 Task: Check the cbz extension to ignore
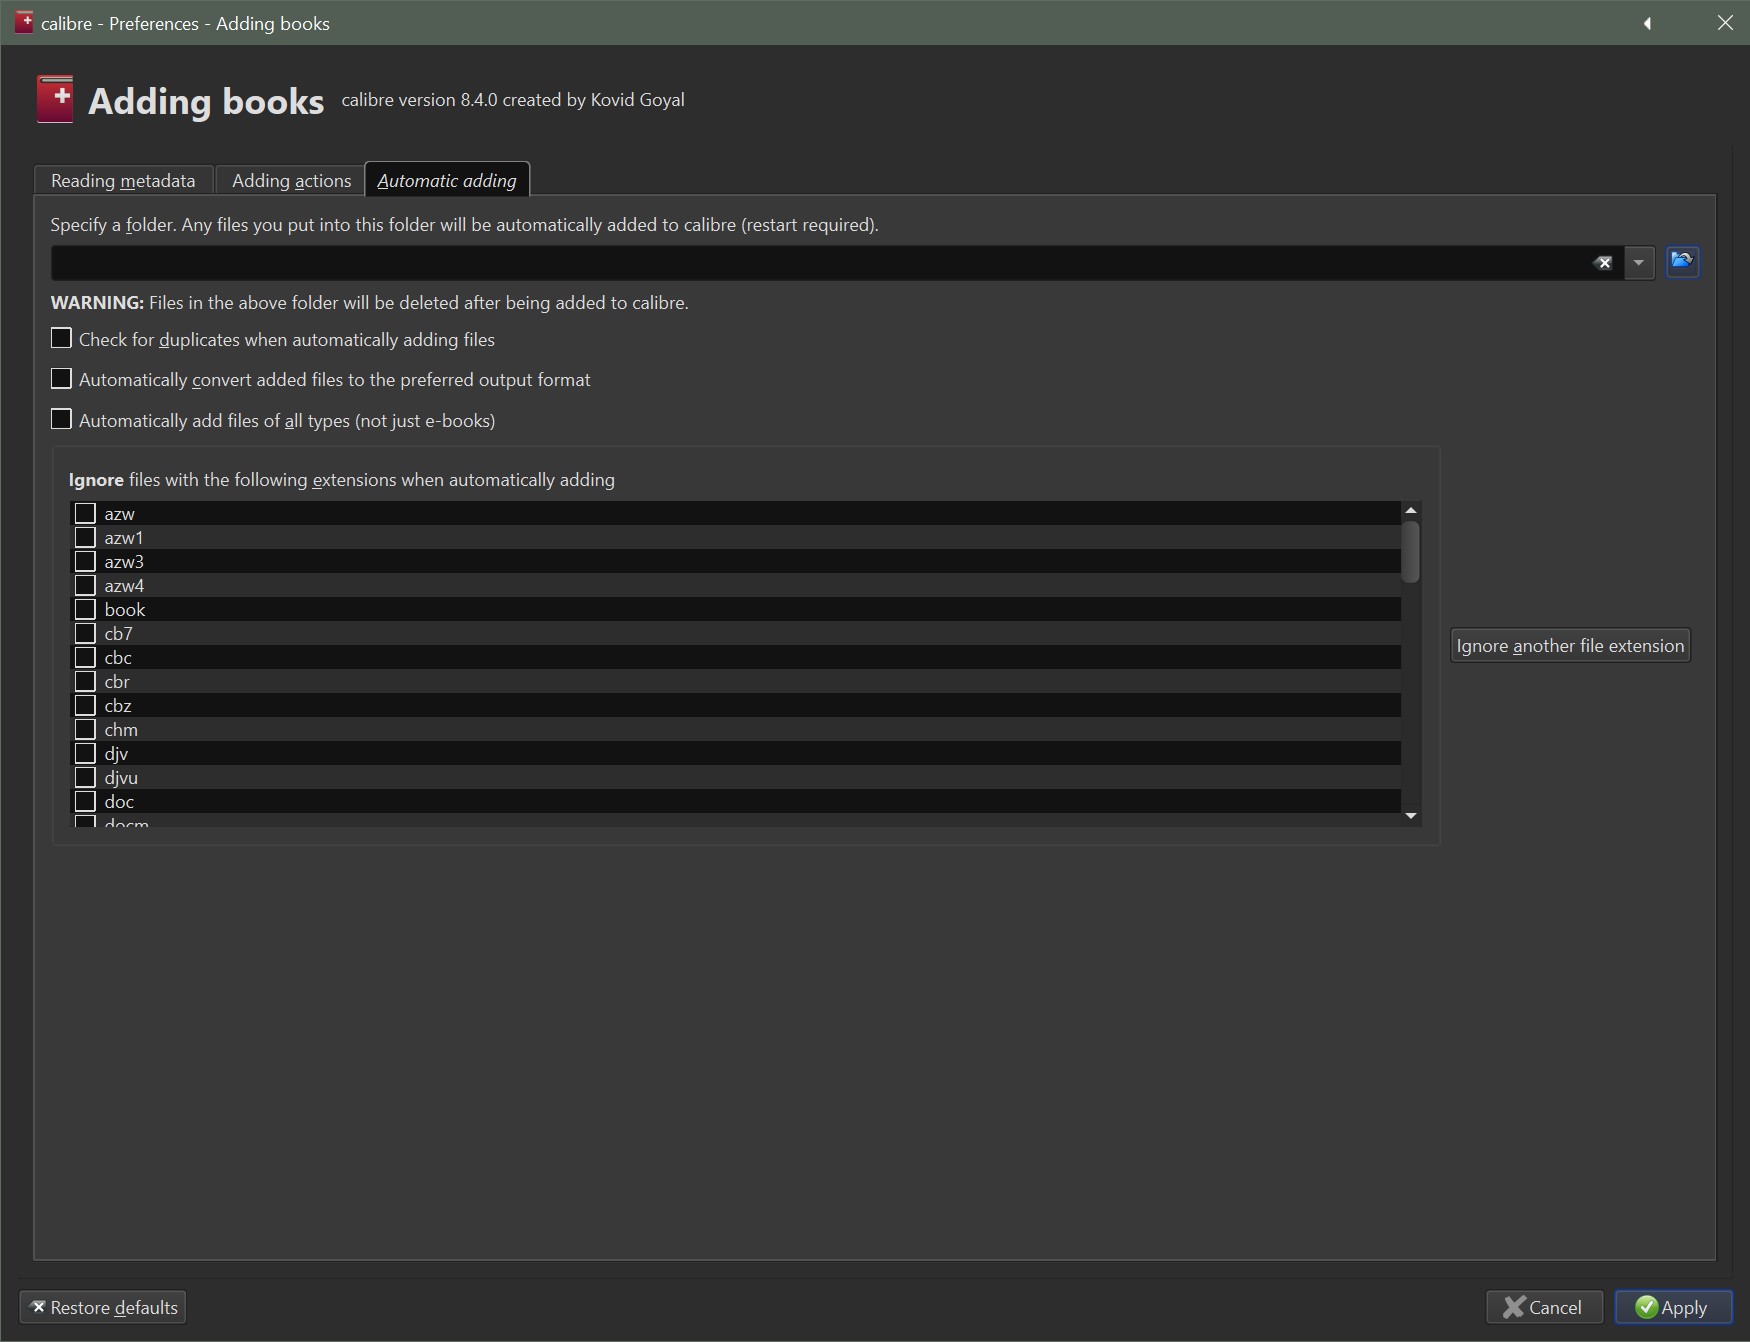click(86, 706)
